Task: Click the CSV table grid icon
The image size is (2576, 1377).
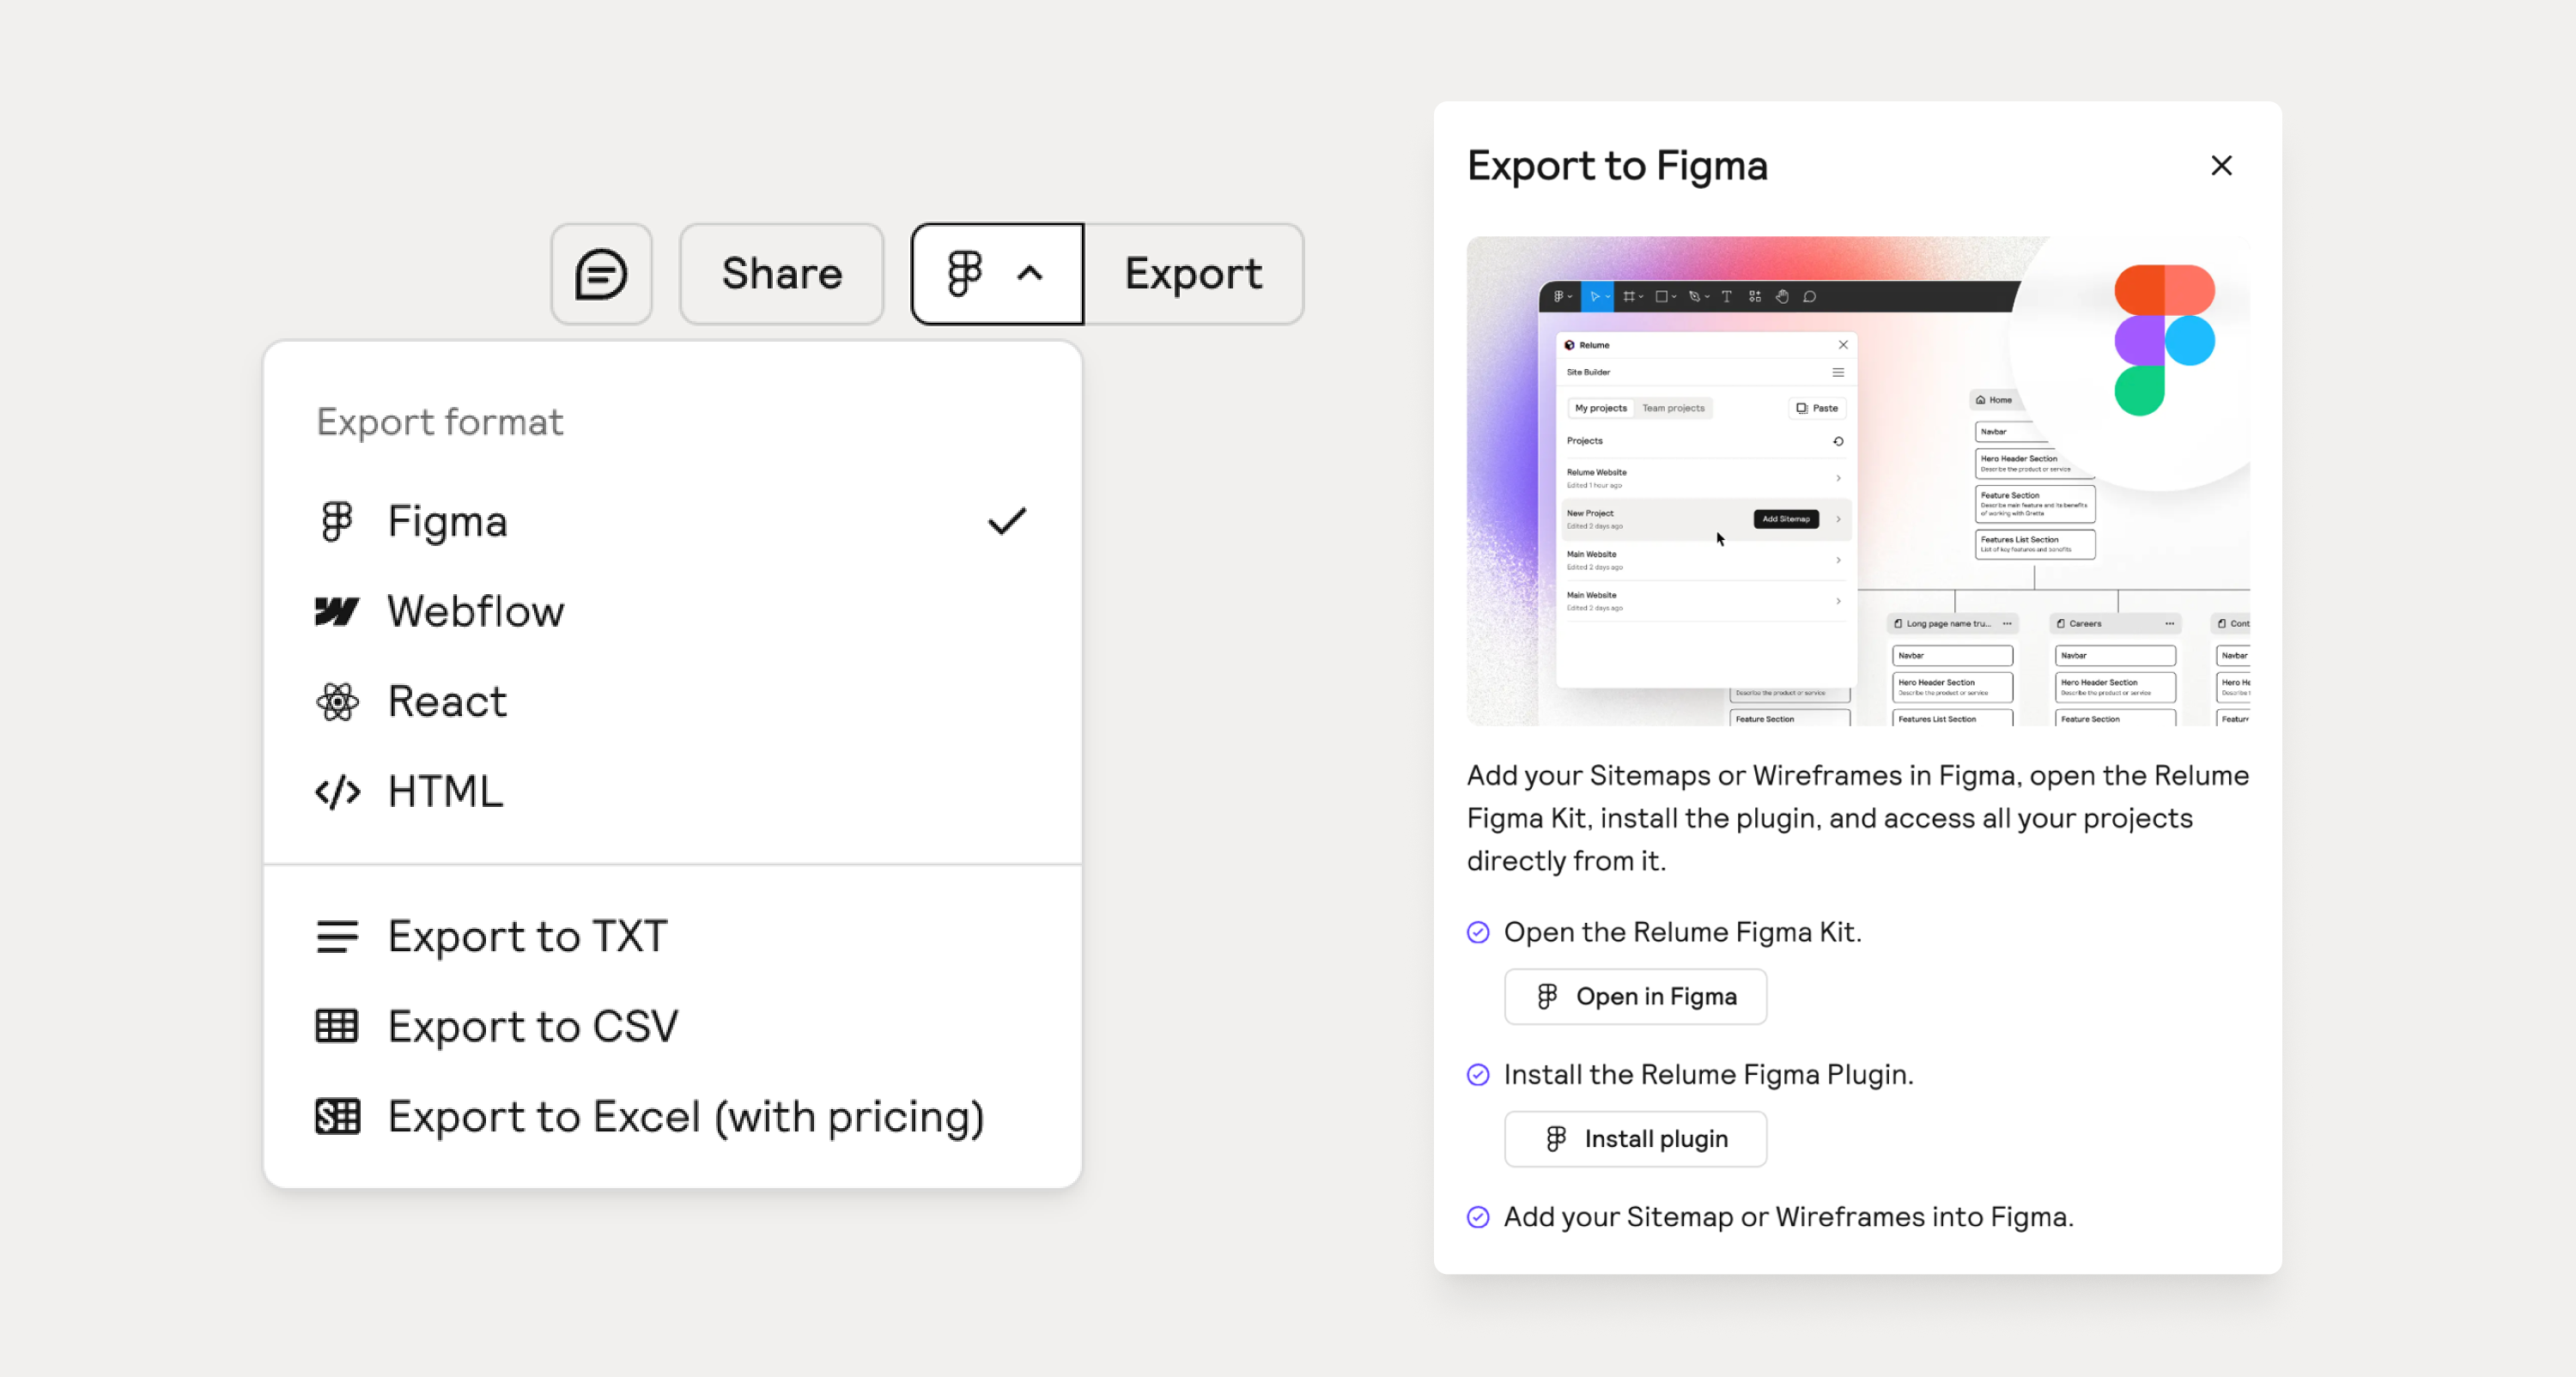Action: pos(337,1026)
